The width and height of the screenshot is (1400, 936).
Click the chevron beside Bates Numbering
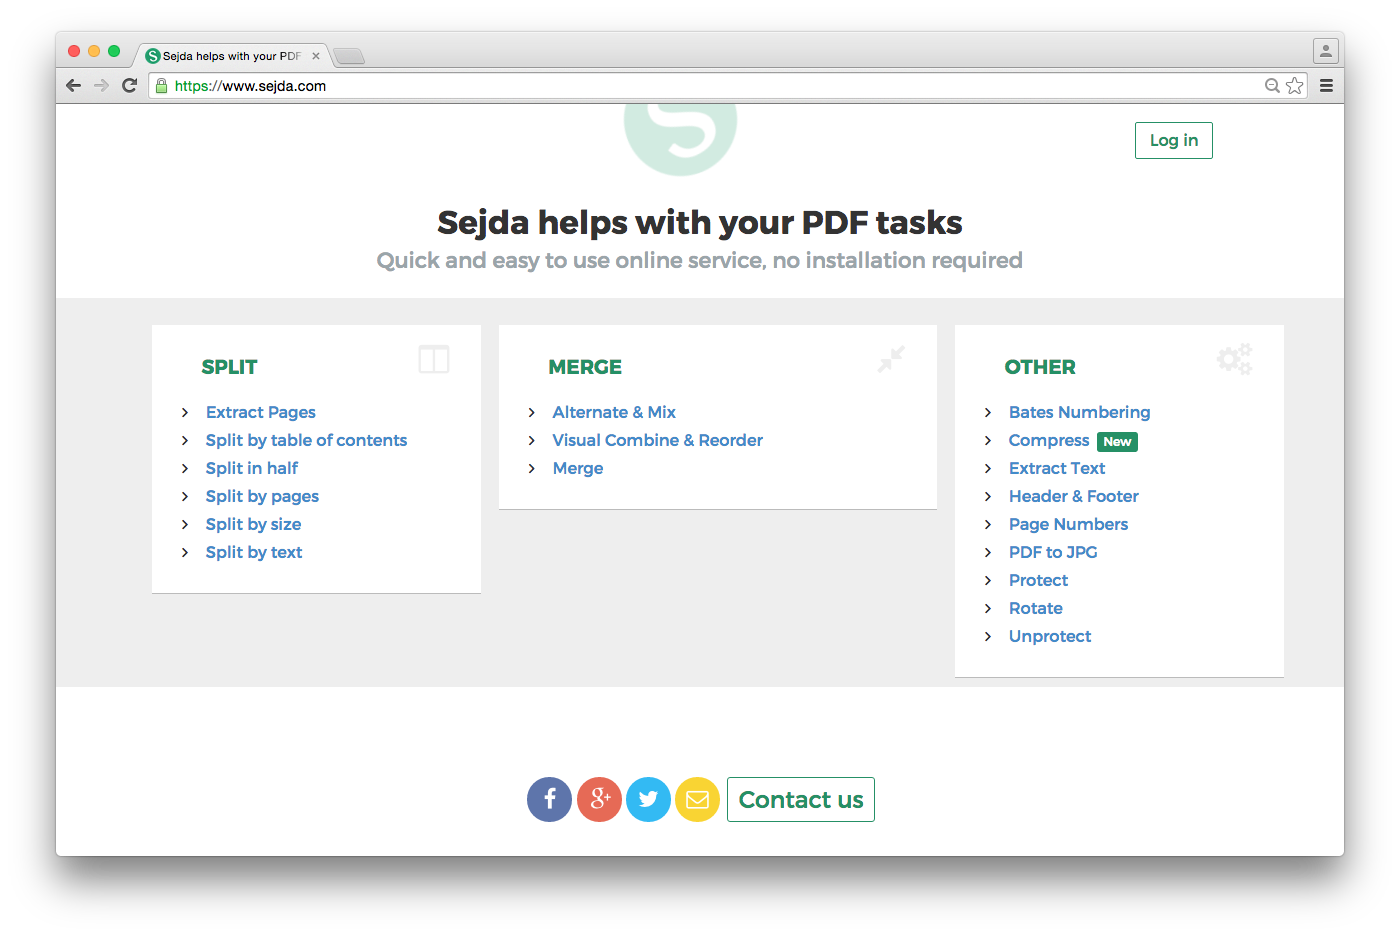pos(988,412)
